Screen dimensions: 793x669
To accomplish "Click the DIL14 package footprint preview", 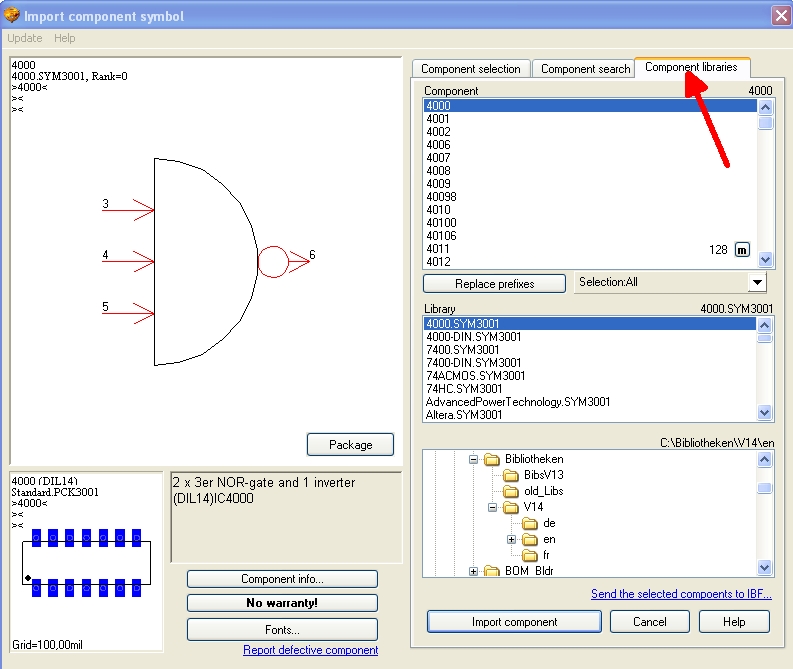I will (86, 561).
